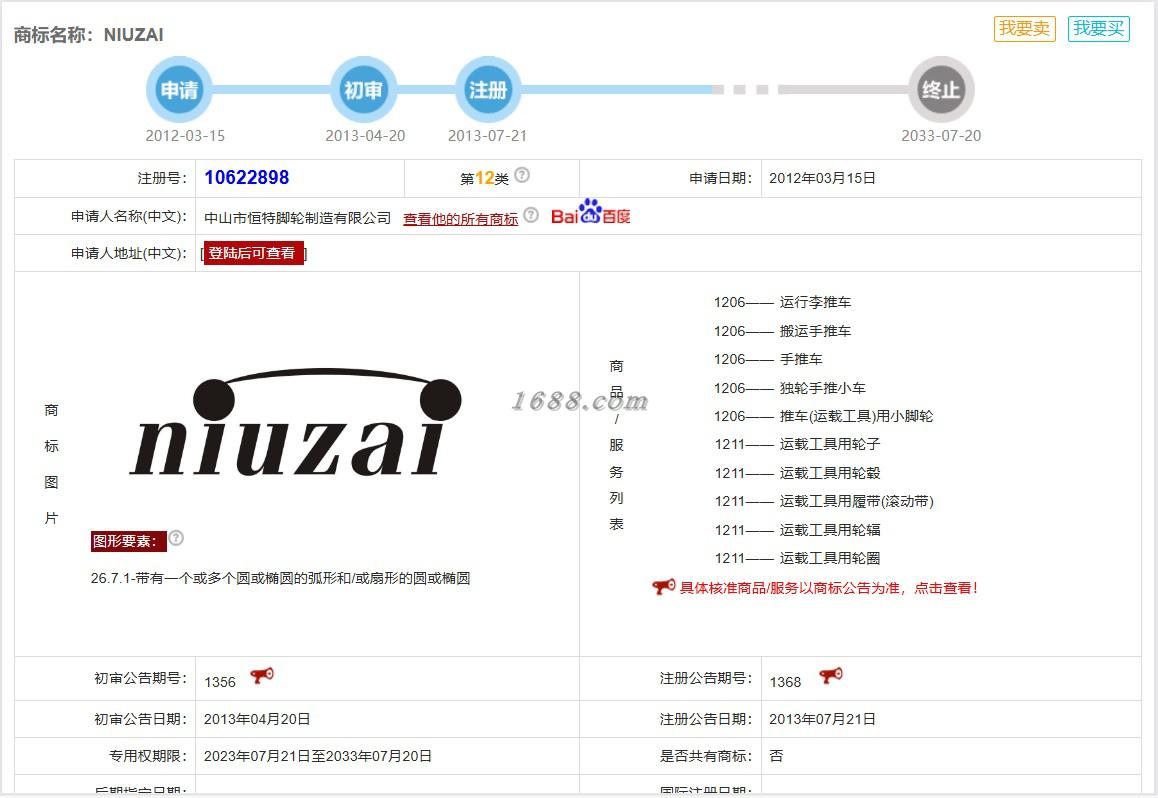Select 运载工具用履带(滚动带) list item
The width and height of the screenshot is (1158, 798).
pos(824,502)
